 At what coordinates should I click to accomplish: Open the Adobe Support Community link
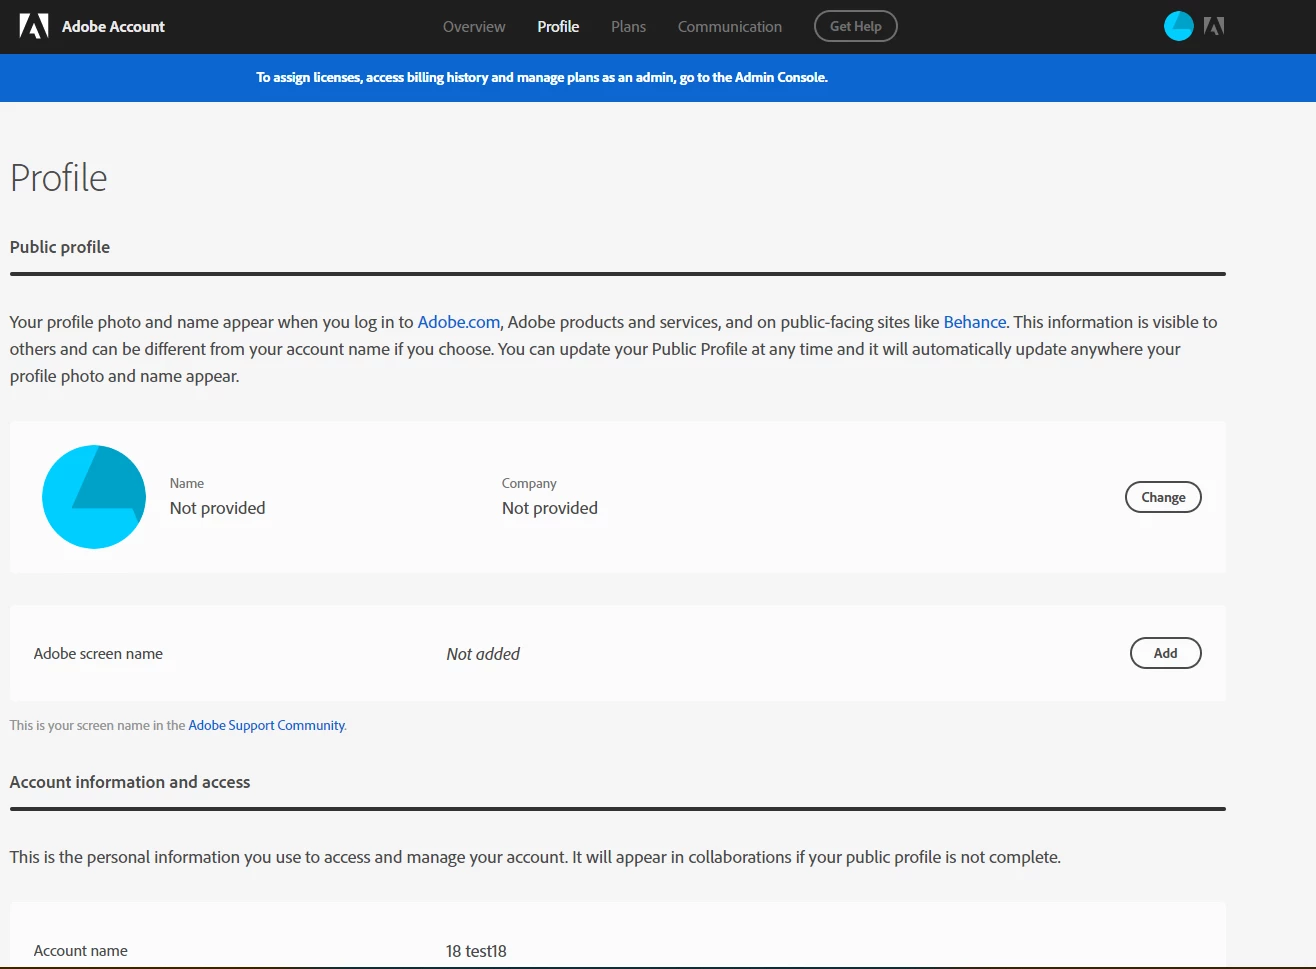pos(267,725)
